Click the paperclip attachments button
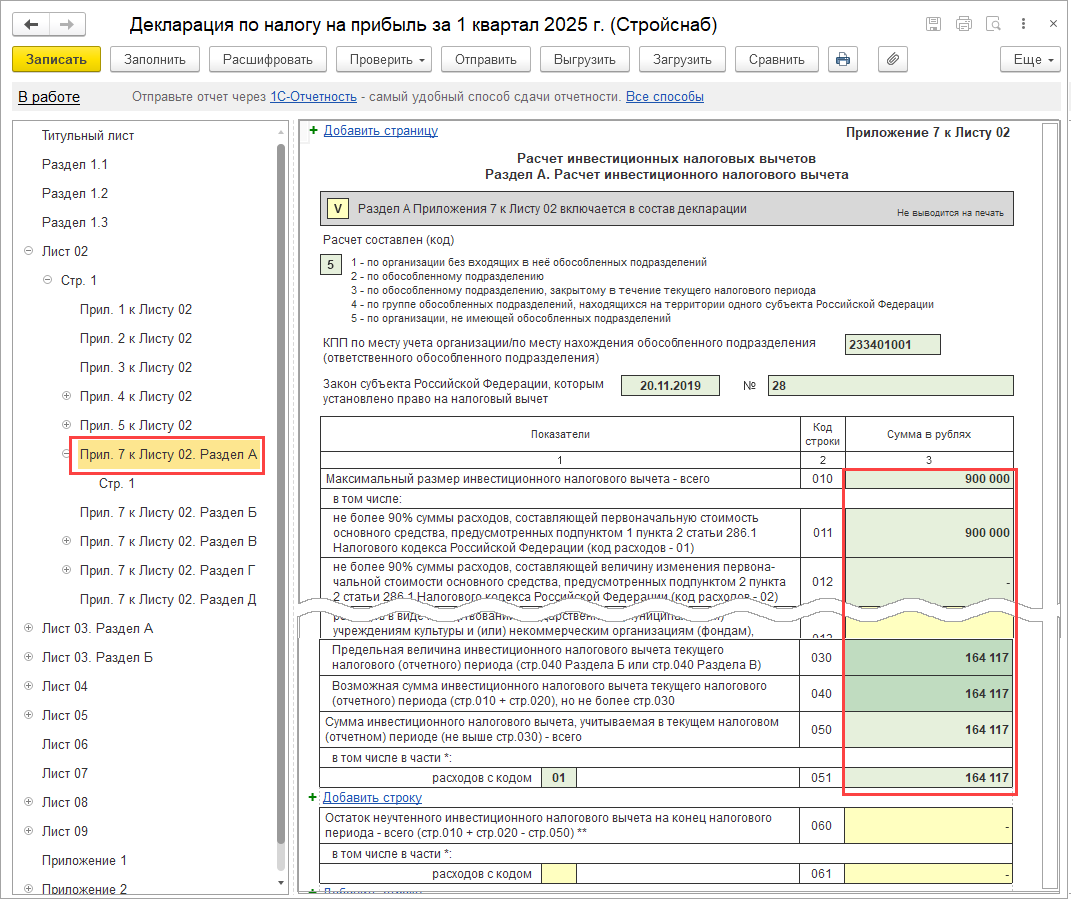1071x902 pixels. [x=892, y=60]
